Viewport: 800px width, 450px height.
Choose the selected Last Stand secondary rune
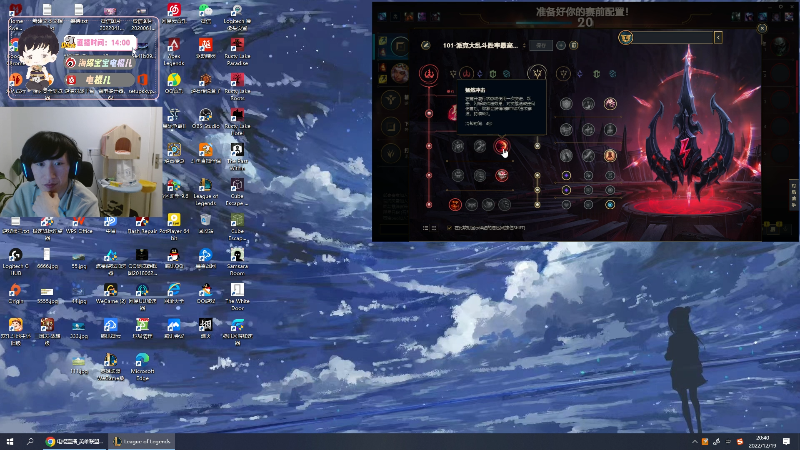coord(610,155)
